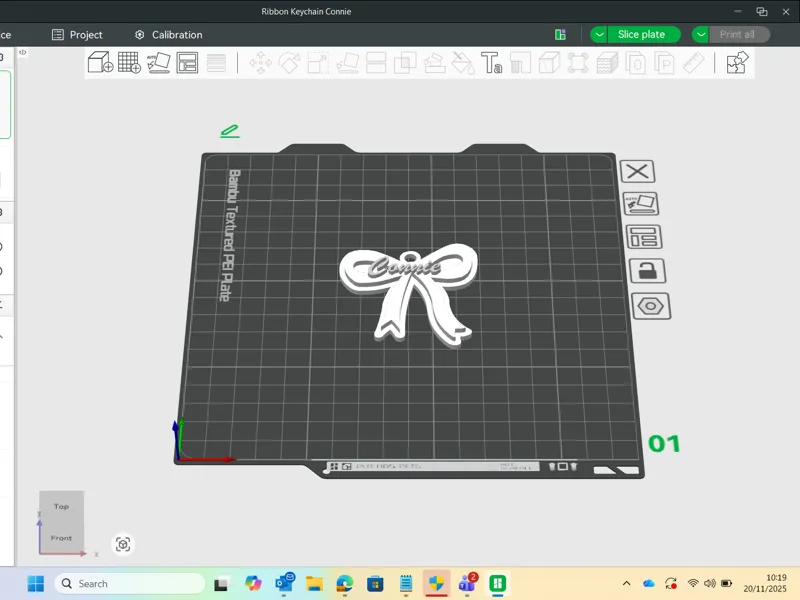The width and height of the screenshot is (800, 600).
Task: Click the Split to objects icon
Action: (636, 63)
